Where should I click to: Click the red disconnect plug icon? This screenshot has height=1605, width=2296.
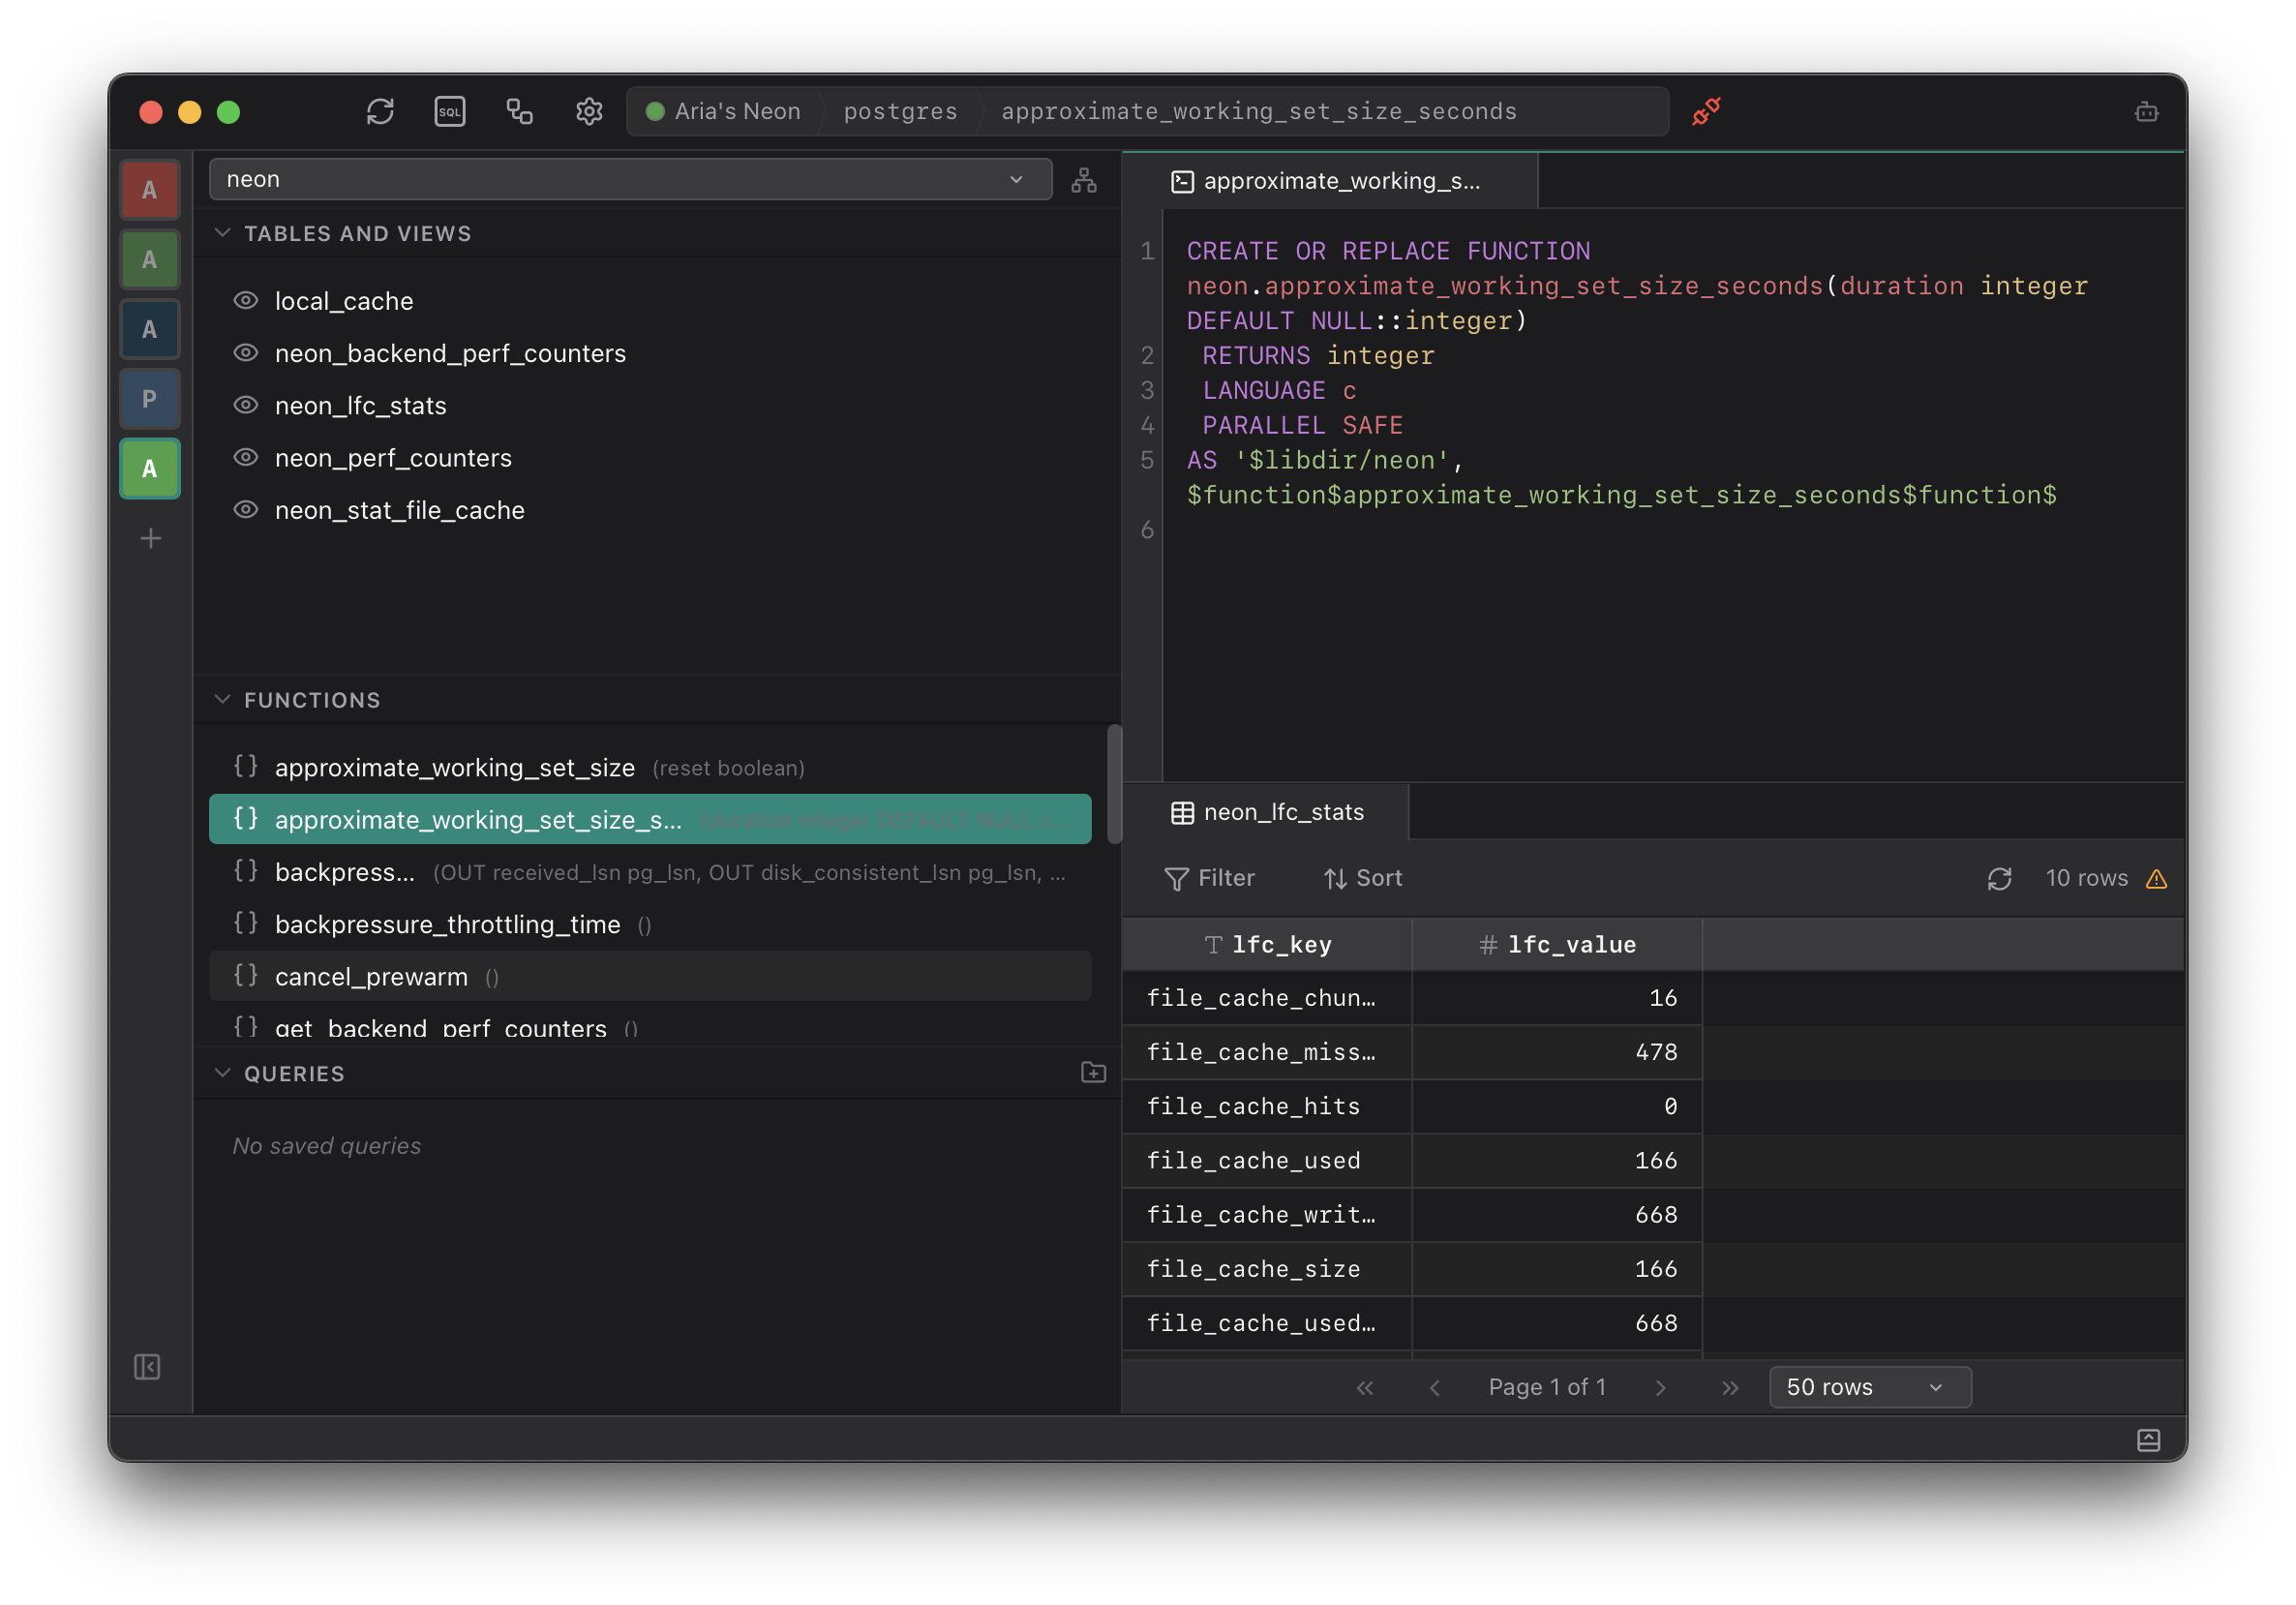[x=1706, y=111]
